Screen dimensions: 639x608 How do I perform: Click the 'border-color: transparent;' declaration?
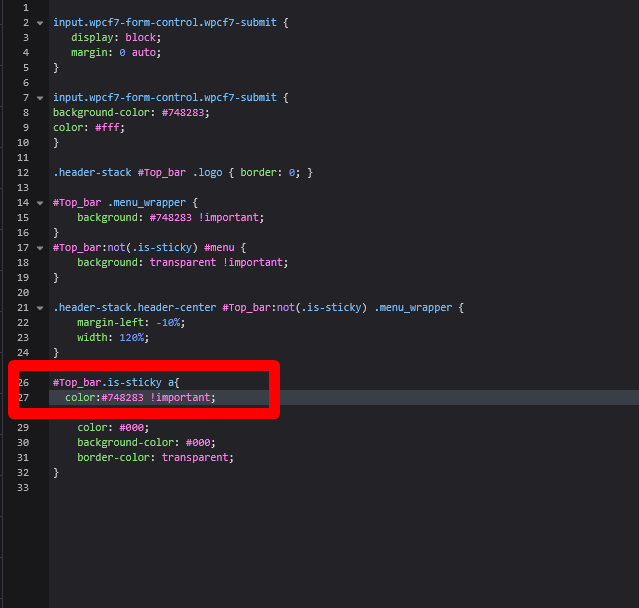point(155,457)
